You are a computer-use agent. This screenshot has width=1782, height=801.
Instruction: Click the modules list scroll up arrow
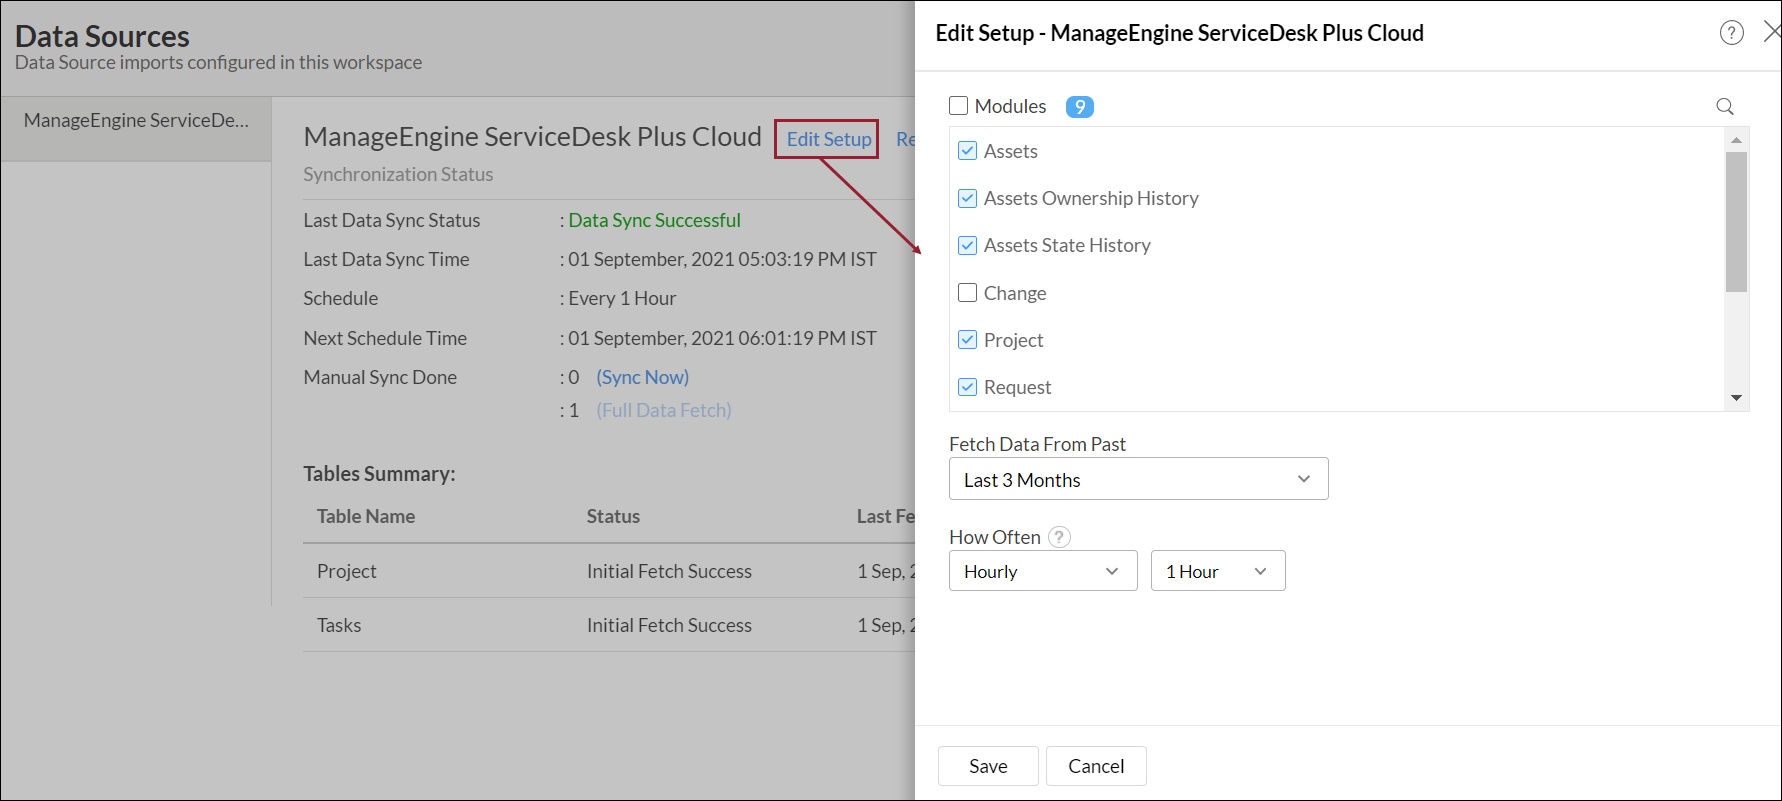(1736, 140)
